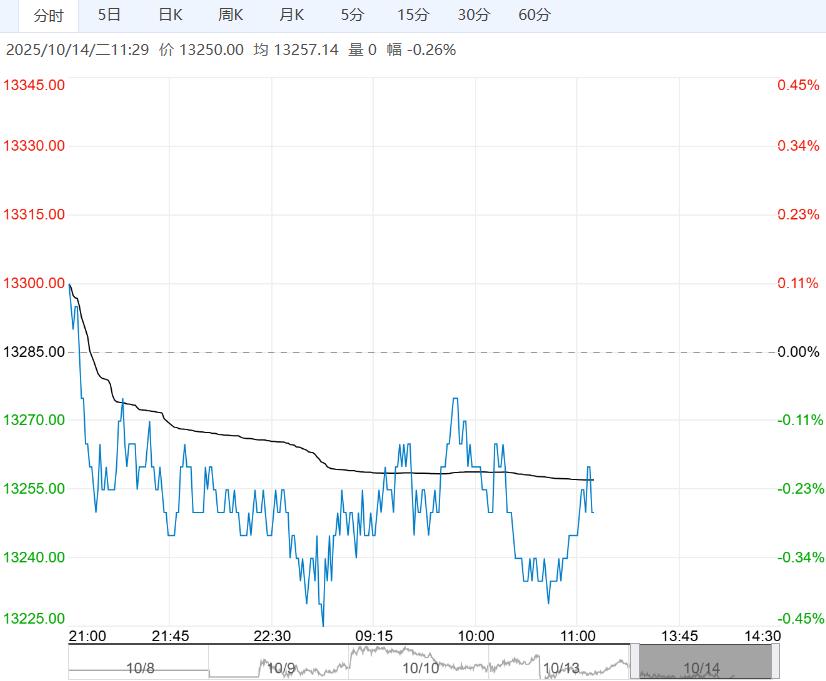Click the price lowest point near 13225
The image size is (826, 681).
(x=322, y=625)
